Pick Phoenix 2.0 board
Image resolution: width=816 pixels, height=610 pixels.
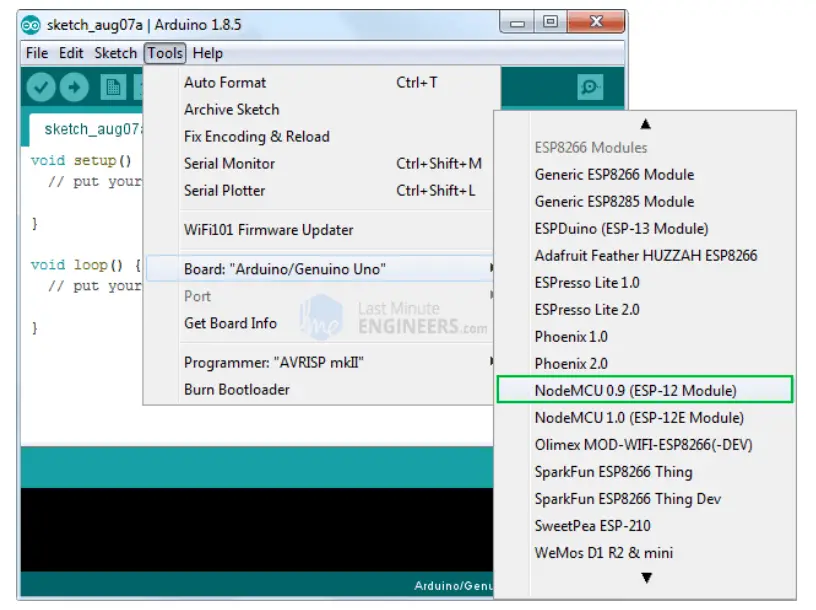click(645, 364)
